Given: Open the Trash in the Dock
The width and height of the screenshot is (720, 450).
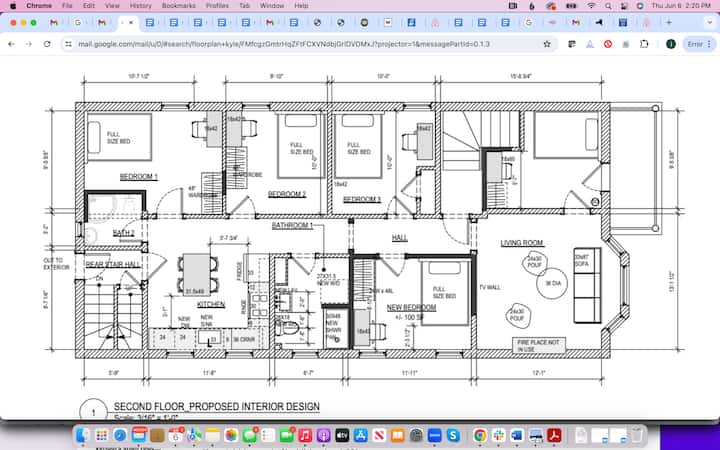Looking at the screenshot, I should (637, 436).
